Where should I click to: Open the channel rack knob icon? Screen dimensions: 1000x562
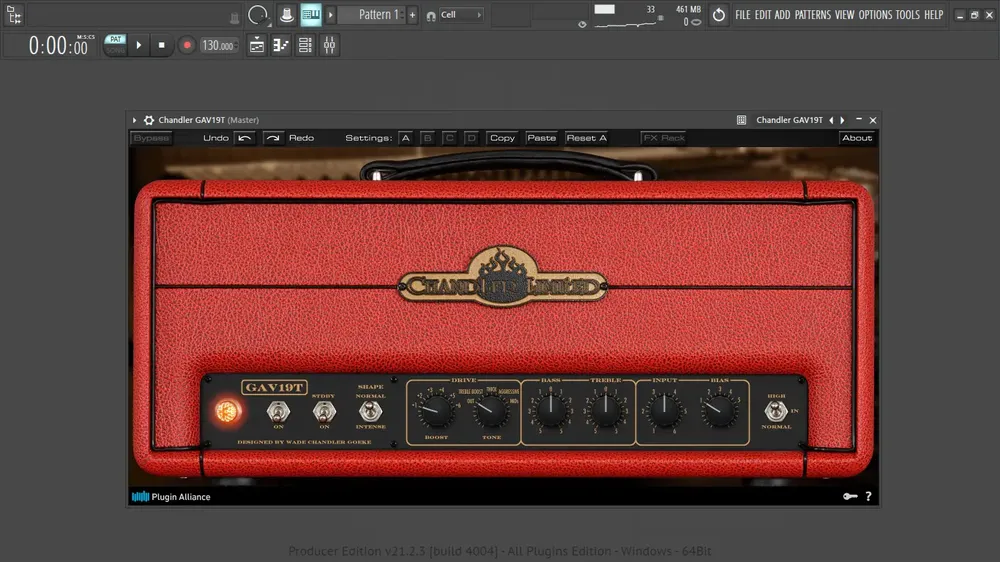[258, 15]
